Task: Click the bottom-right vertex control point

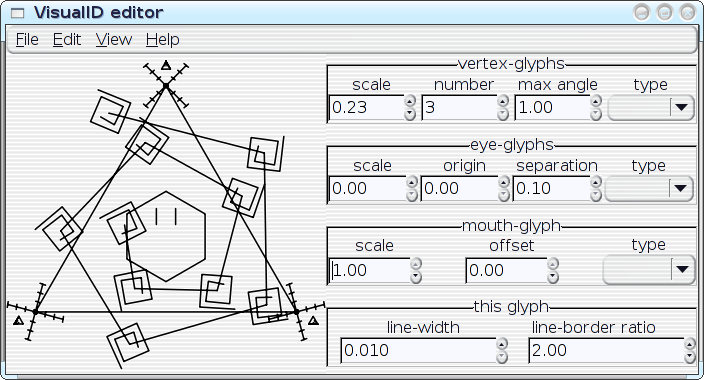Action: pos(296,311)
